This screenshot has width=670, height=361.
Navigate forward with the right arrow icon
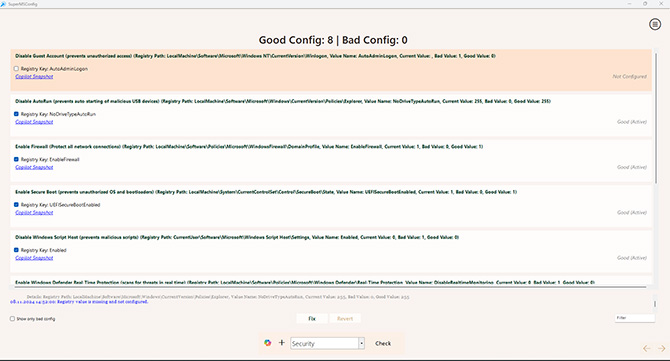[x=661, y=349]
